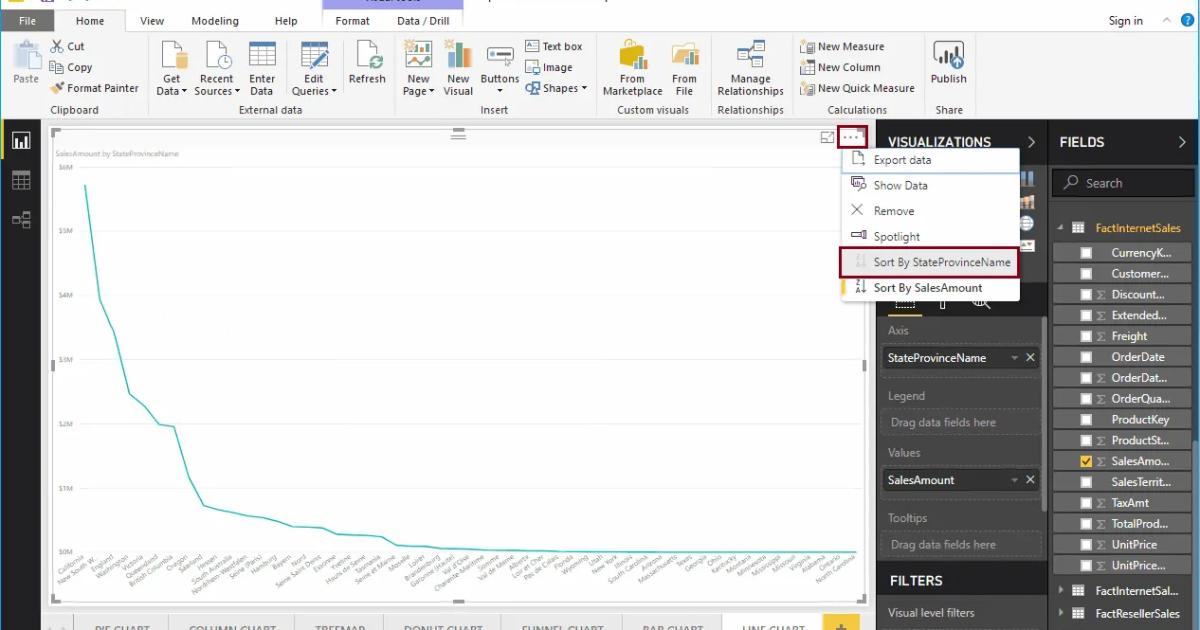Check the SalesAmount field checkbox
This screenshot has height=630, width=1200.
click(1086, 461)
